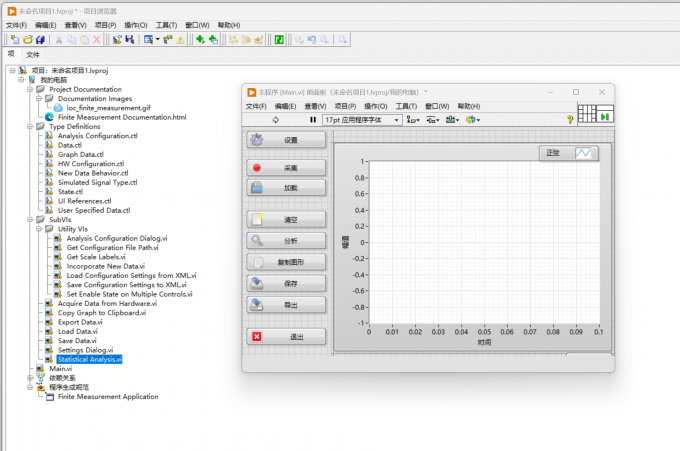The height and width of the screenshot is (451, 680).
Task: Click the 设置 button
Action: pos(286,140)
